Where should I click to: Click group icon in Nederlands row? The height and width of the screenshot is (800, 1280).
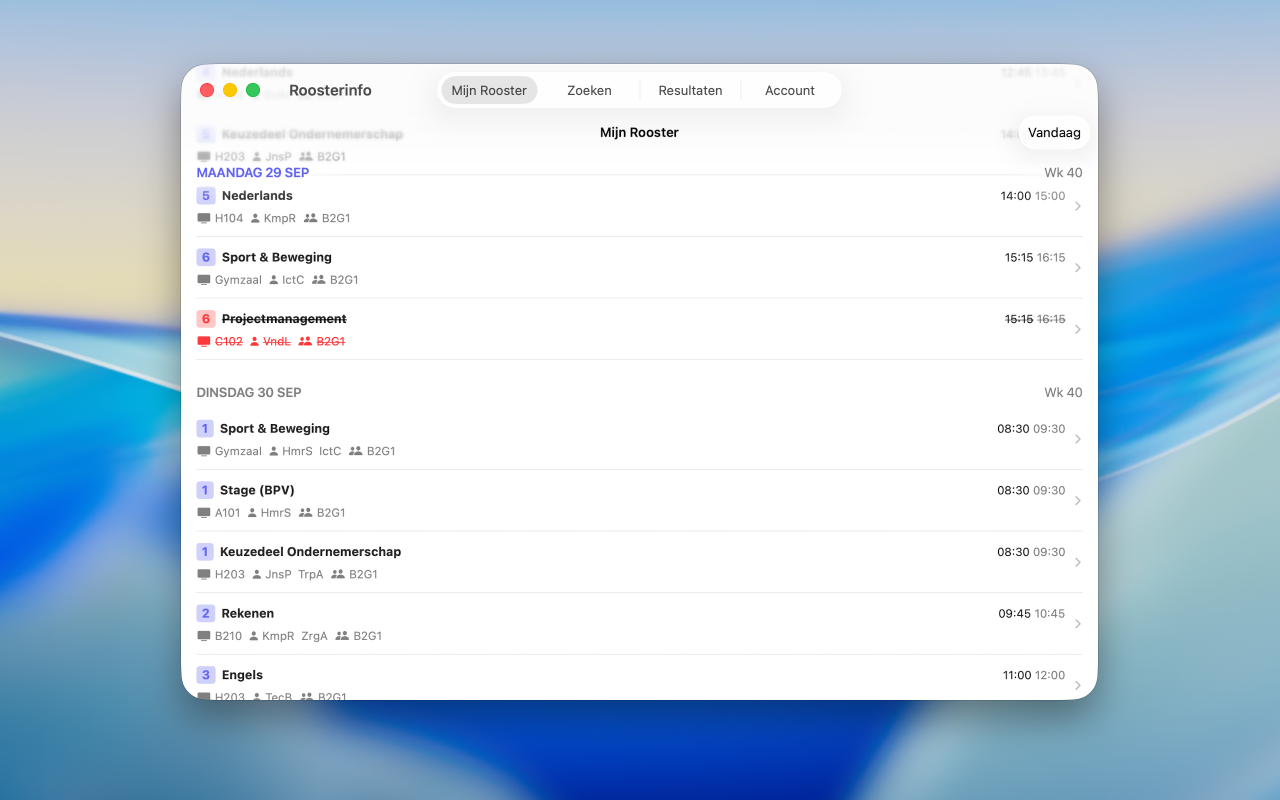(310, 218)
